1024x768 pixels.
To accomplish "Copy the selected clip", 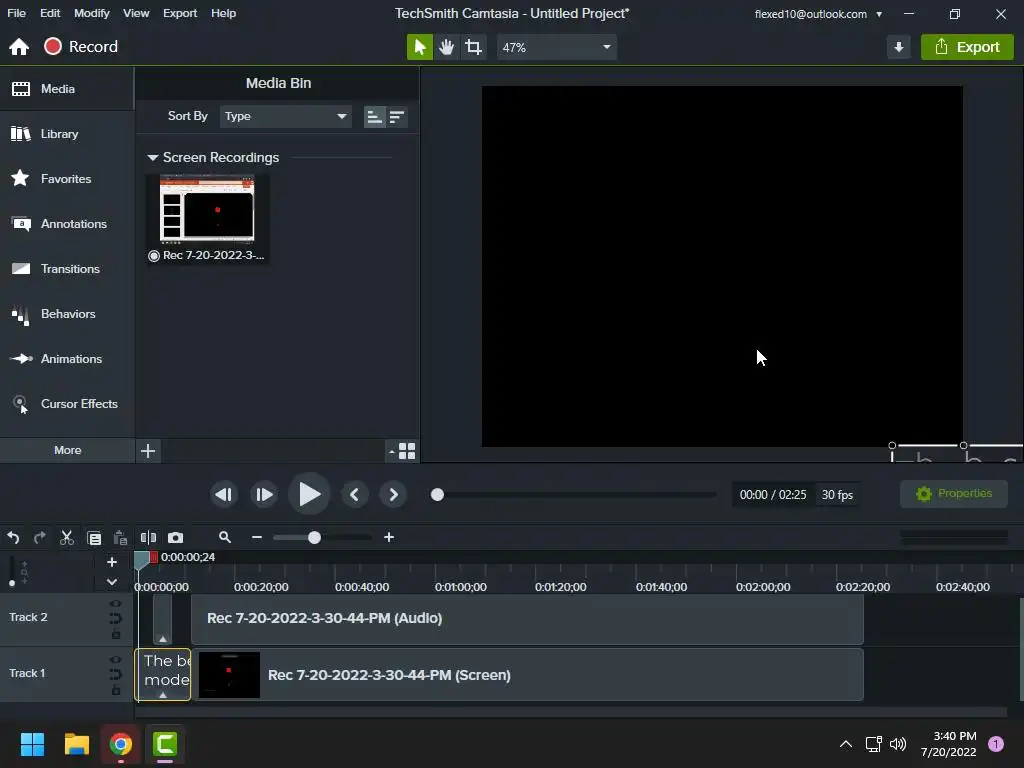I will tap(94, 538).
